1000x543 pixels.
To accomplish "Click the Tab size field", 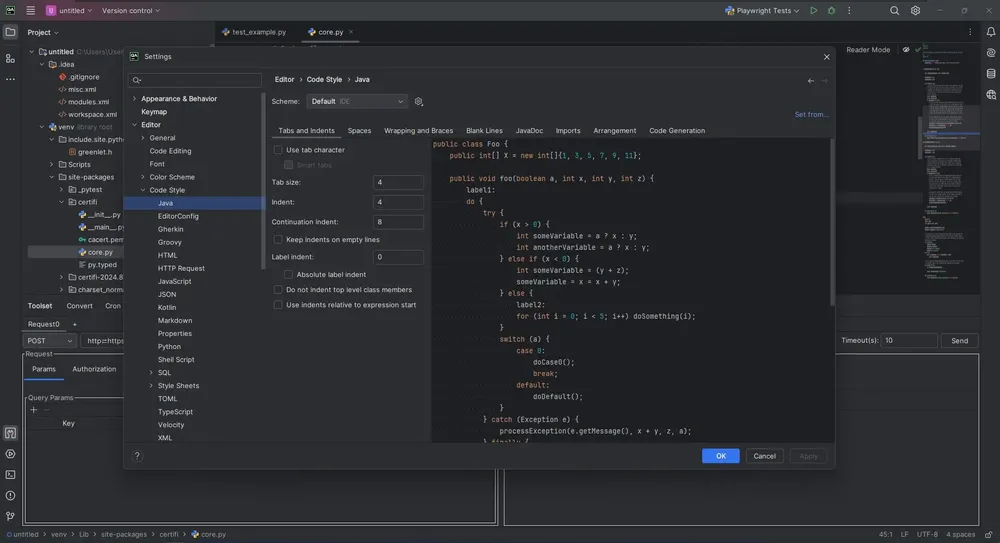I will [398, 182].
